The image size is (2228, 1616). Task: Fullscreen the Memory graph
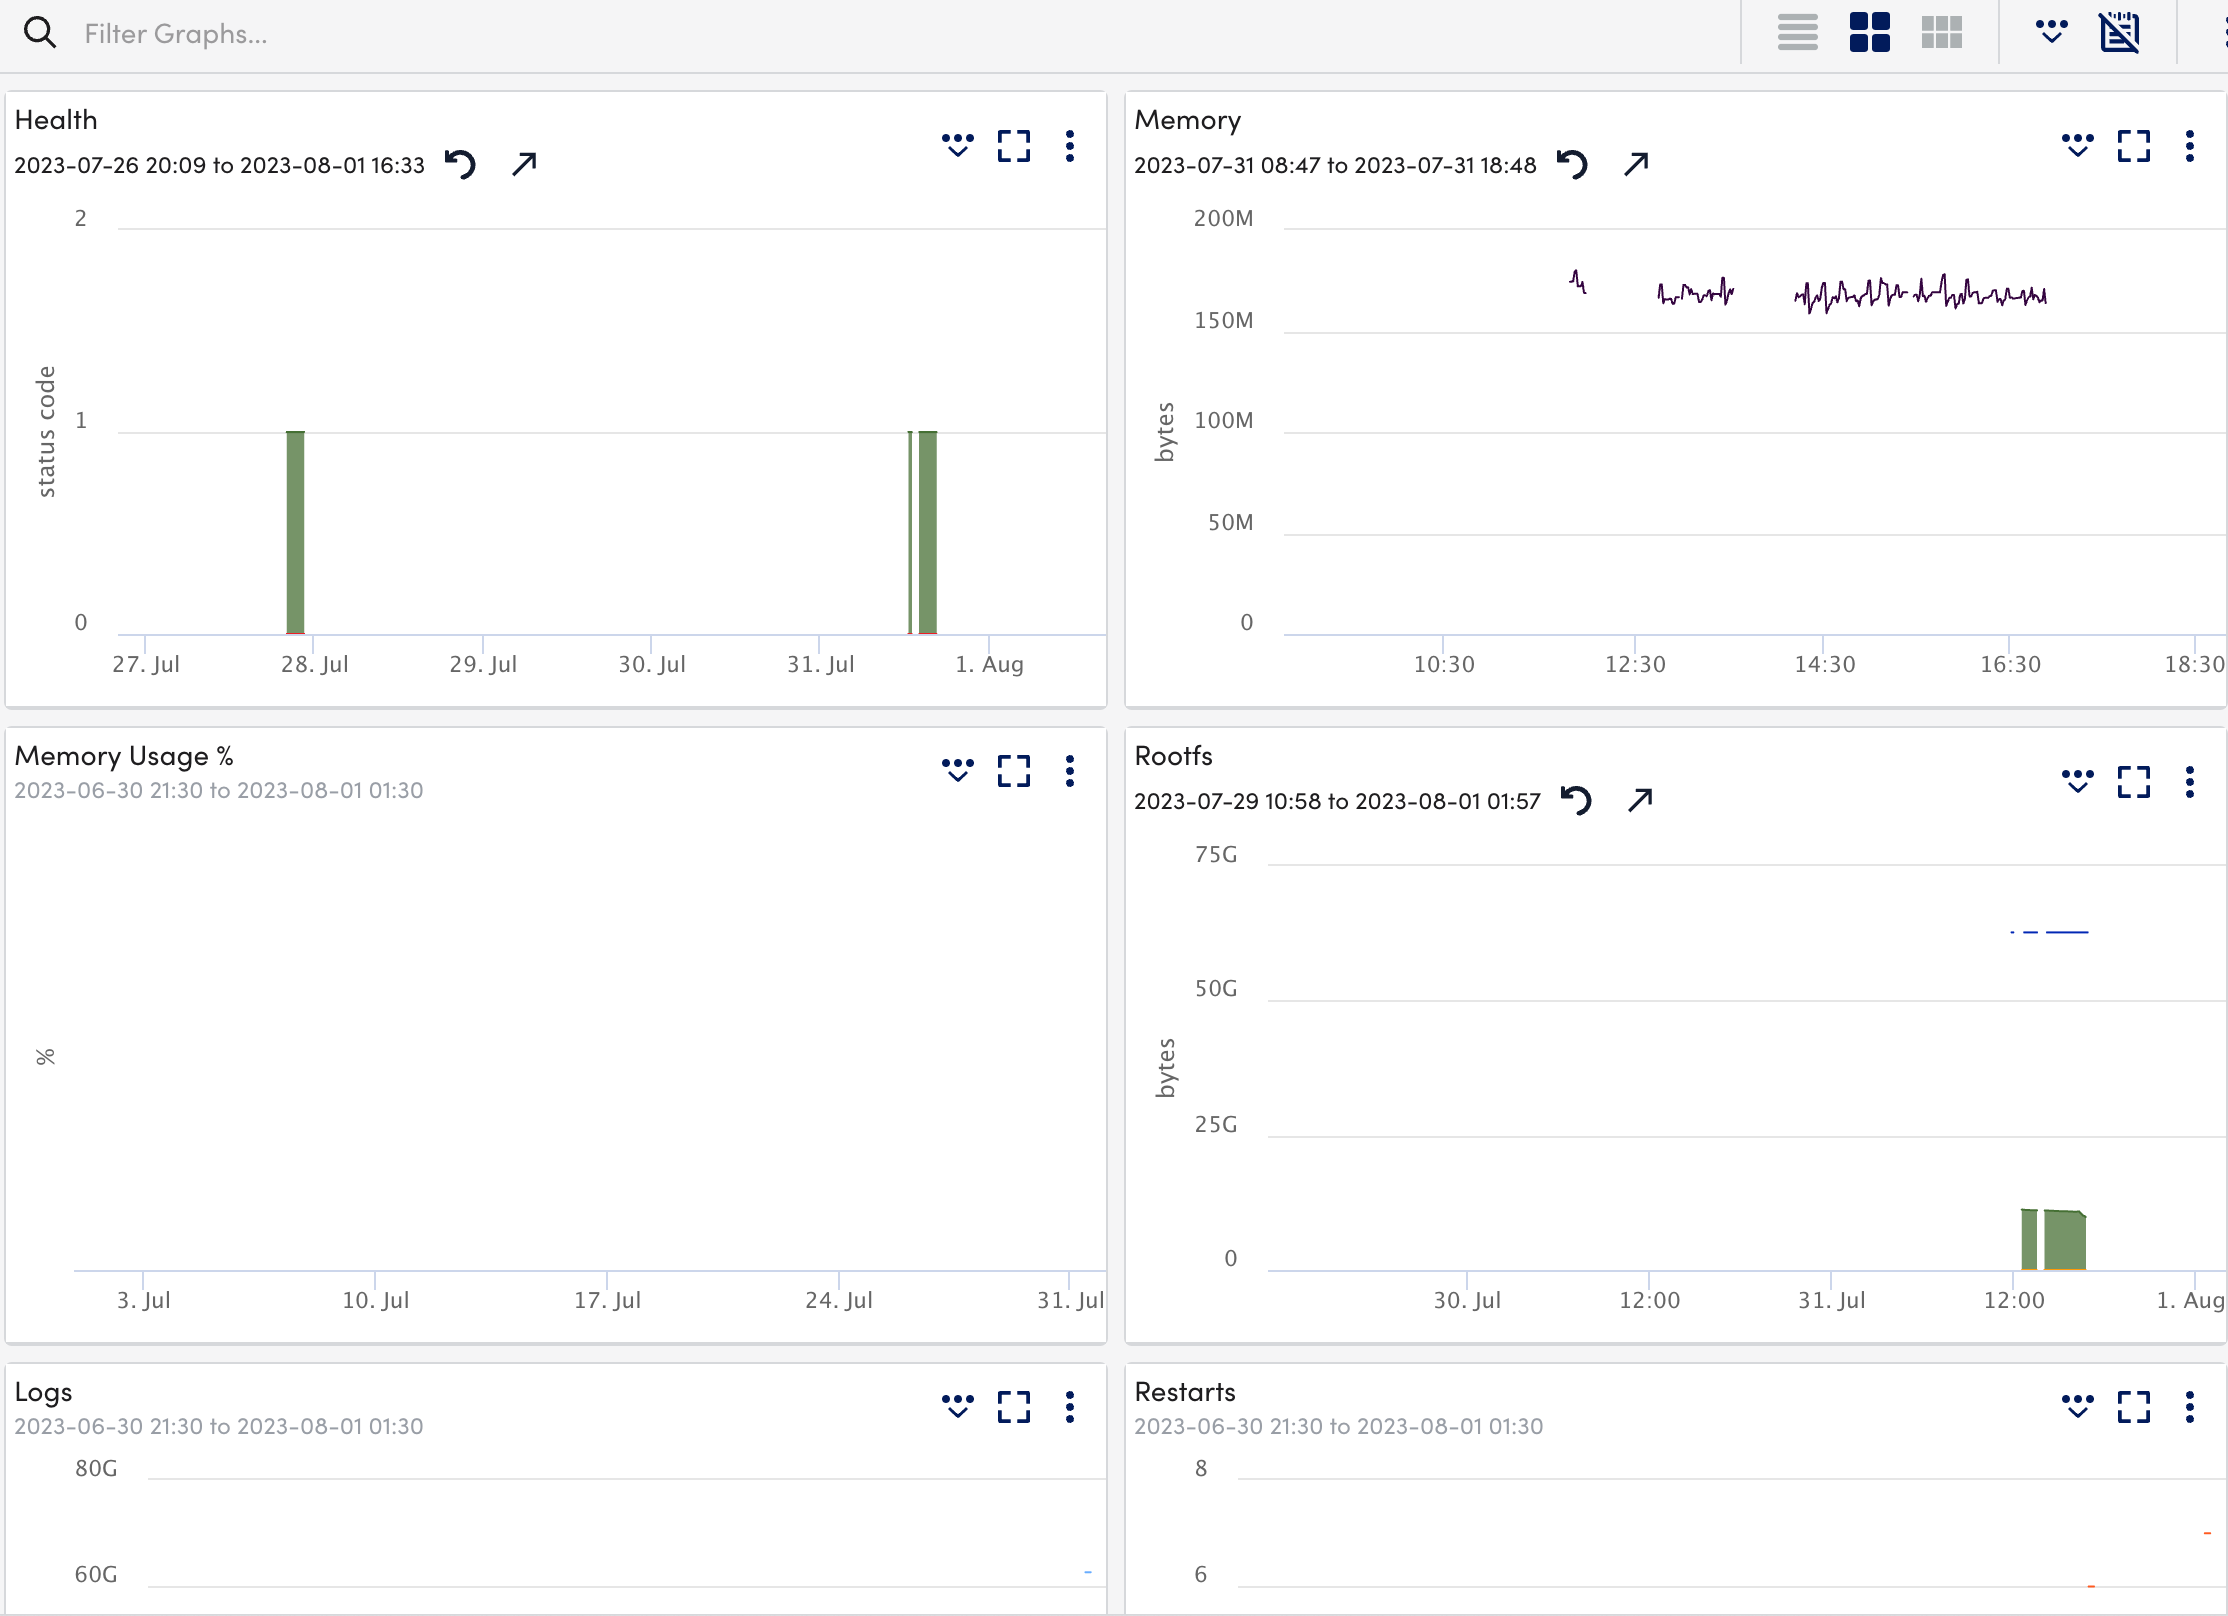2133,146
